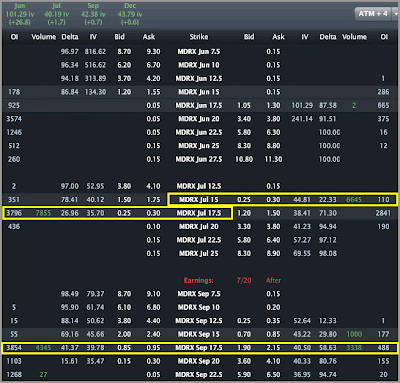Click the 7/20 earnings date
Screen dimensions: 400x383
pyautogui.click(x=244, y=280)
